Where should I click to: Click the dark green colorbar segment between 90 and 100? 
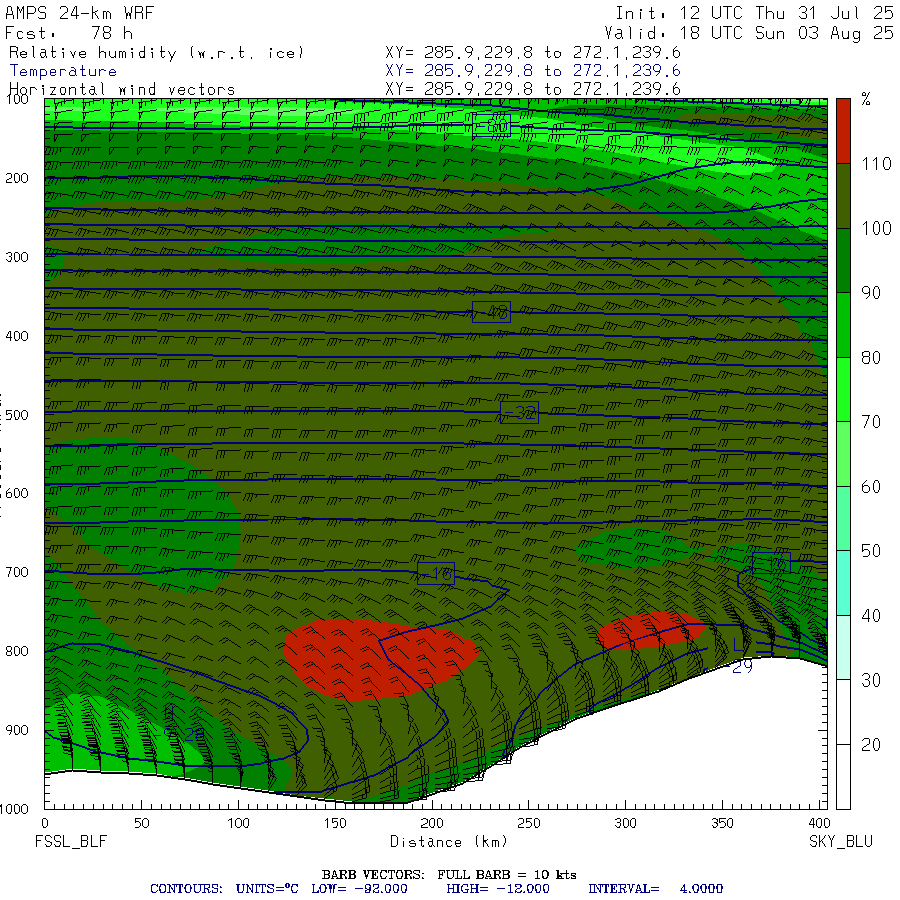click(843, 261)
